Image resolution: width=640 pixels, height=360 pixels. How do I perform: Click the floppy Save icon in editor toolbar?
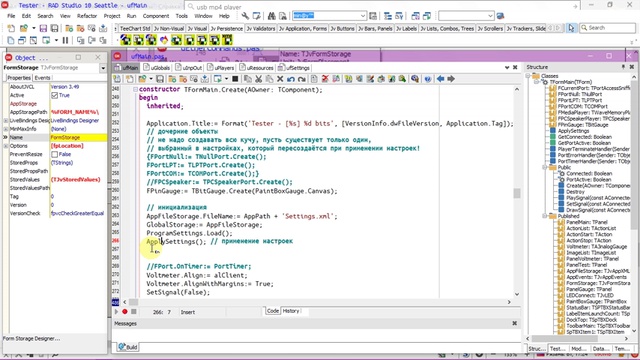pyautogui.click(x=160, y=79)
